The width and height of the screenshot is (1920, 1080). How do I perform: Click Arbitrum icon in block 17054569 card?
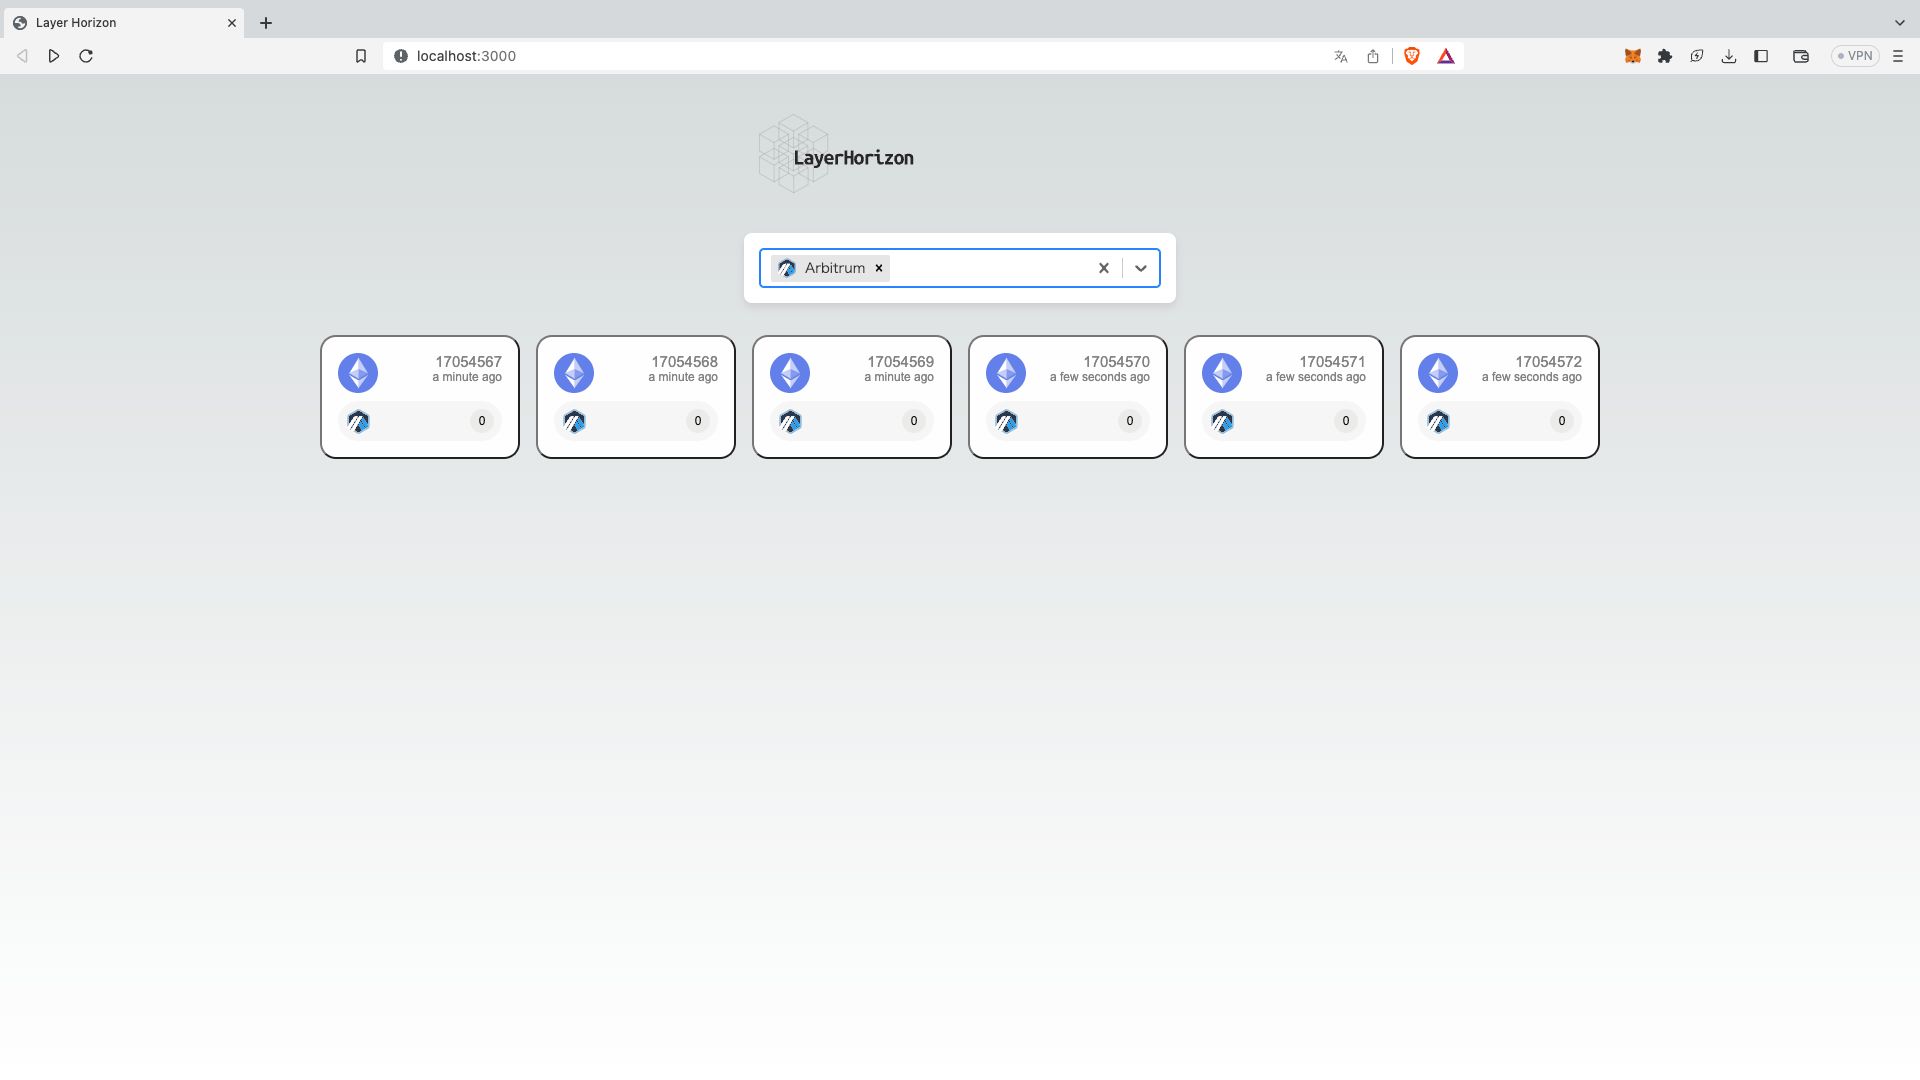coord(790,421)
